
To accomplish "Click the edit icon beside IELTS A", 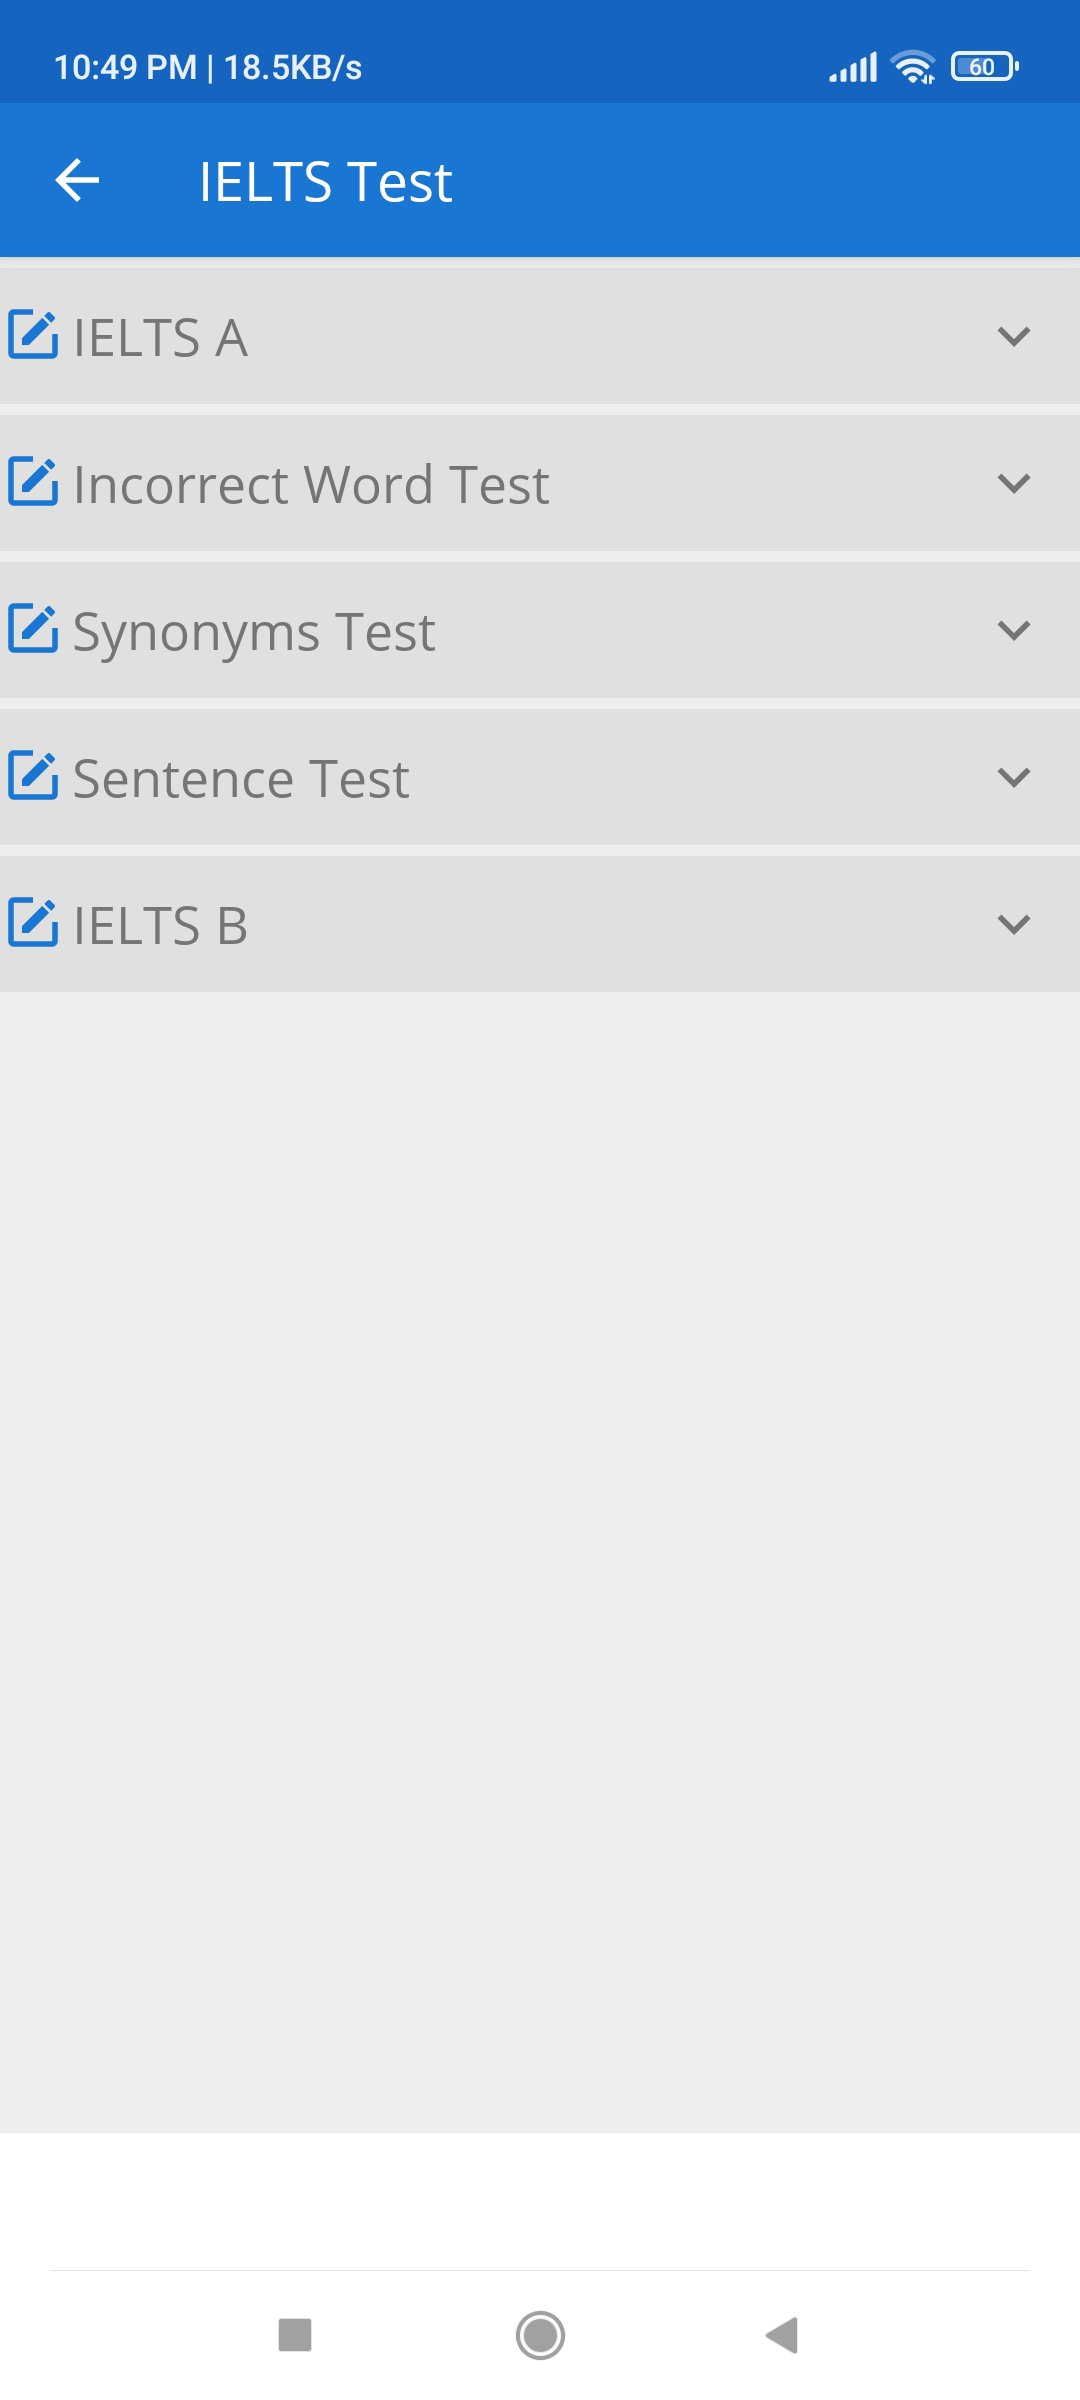I will click(33, 335).
